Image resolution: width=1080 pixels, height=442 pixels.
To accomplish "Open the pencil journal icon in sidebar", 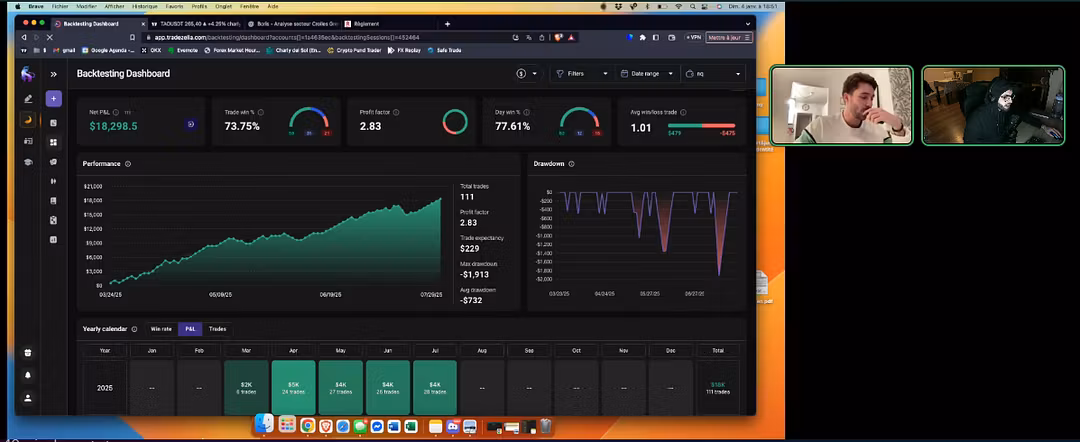I will click(x=28, y=99).
